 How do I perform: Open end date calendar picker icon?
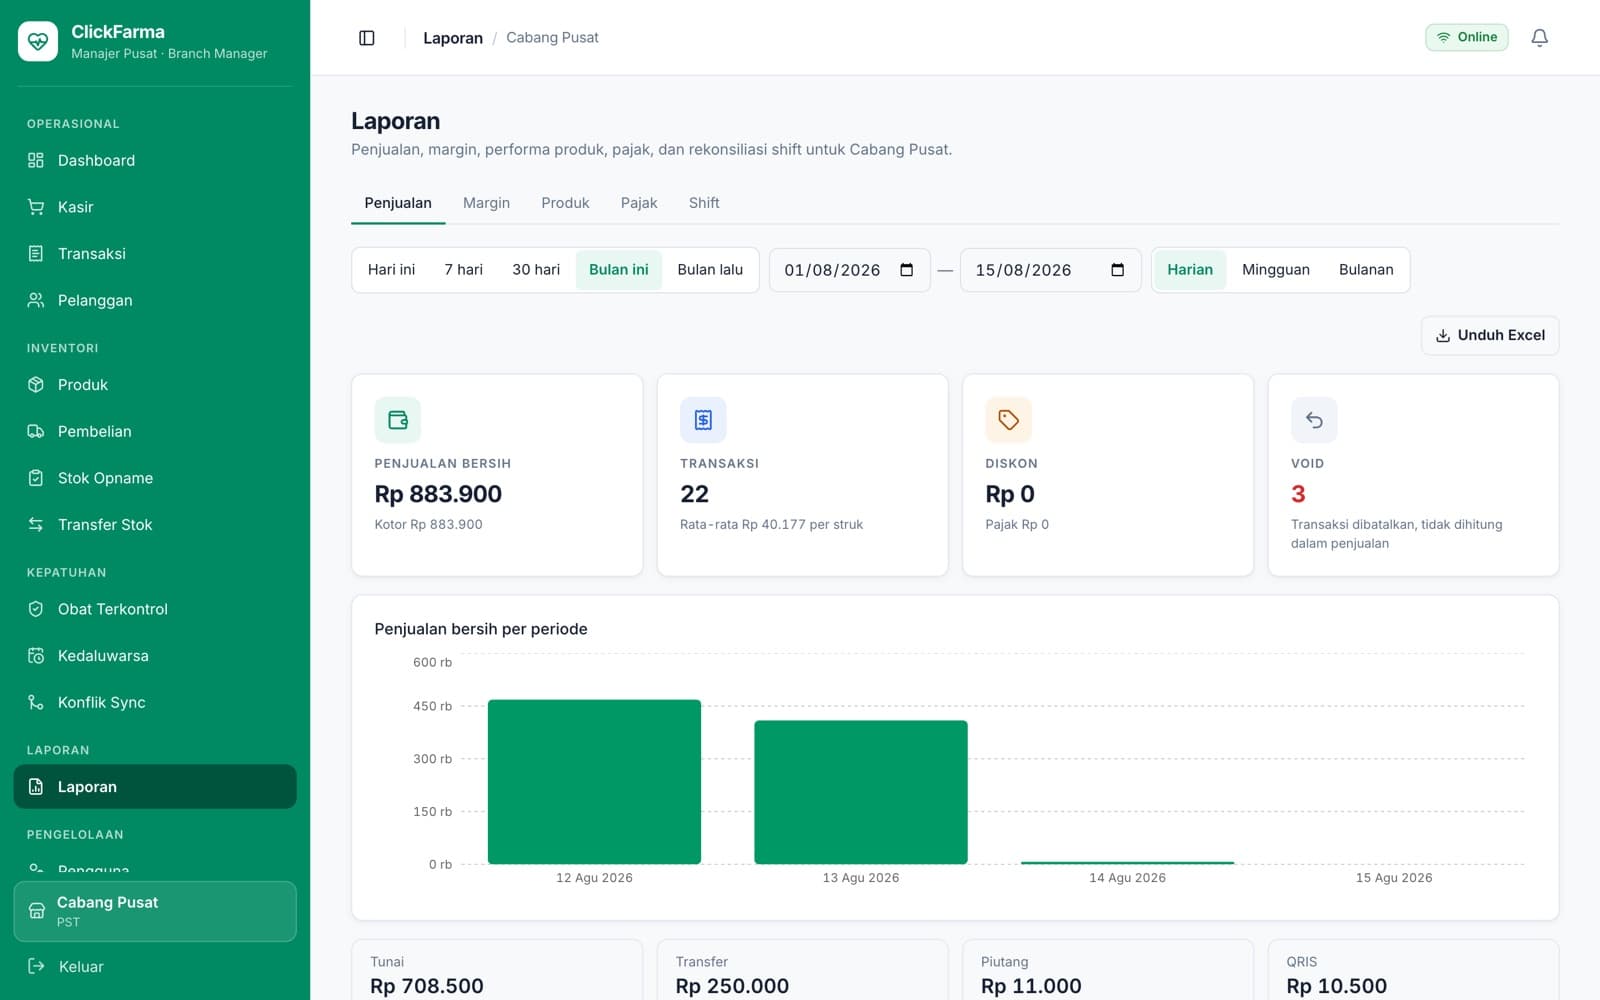1118,270
